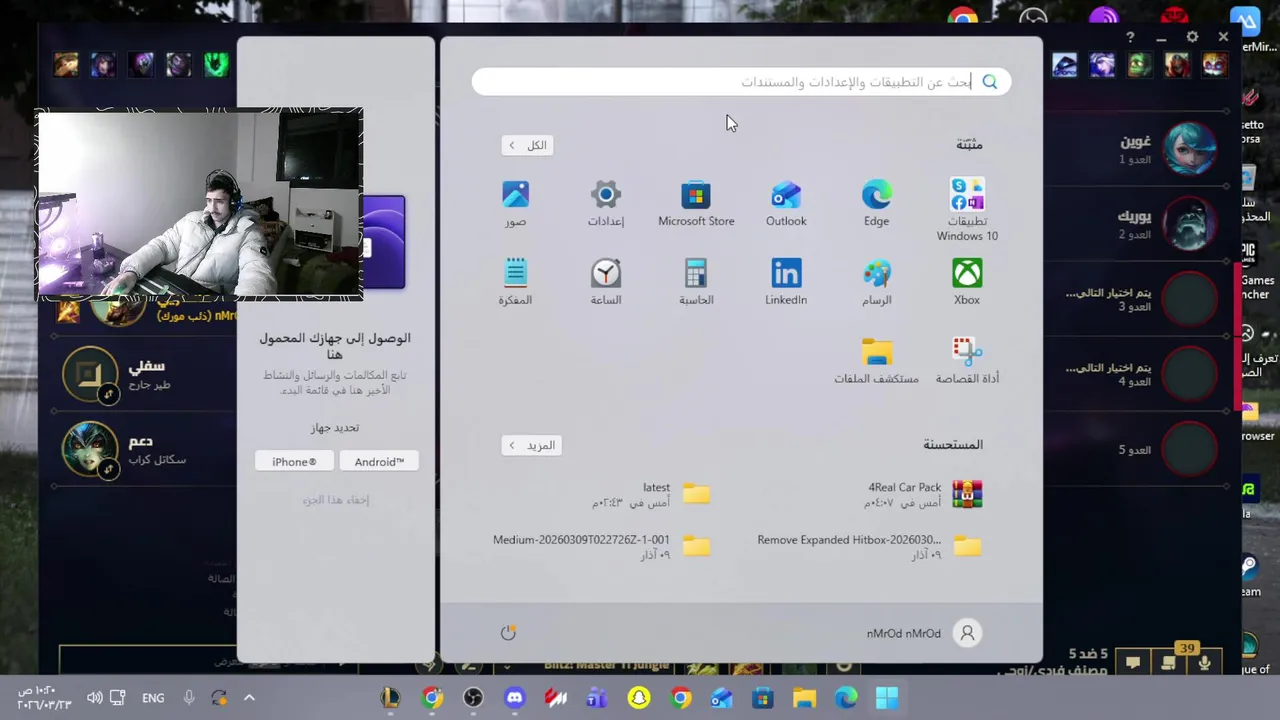Open Microsoft Store from the taskbar
This screenshot has height=720, width=1280.
point(763,698)
